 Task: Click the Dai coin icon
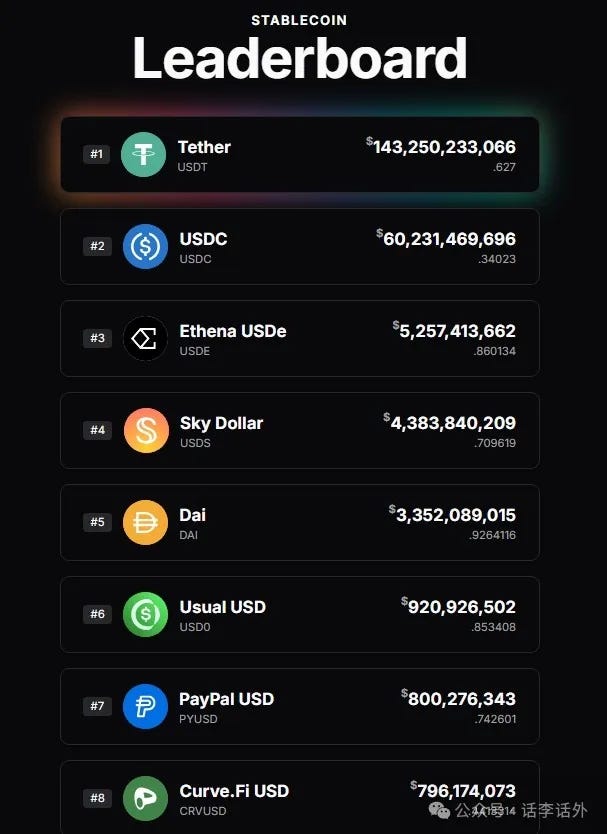click(145, 522)
